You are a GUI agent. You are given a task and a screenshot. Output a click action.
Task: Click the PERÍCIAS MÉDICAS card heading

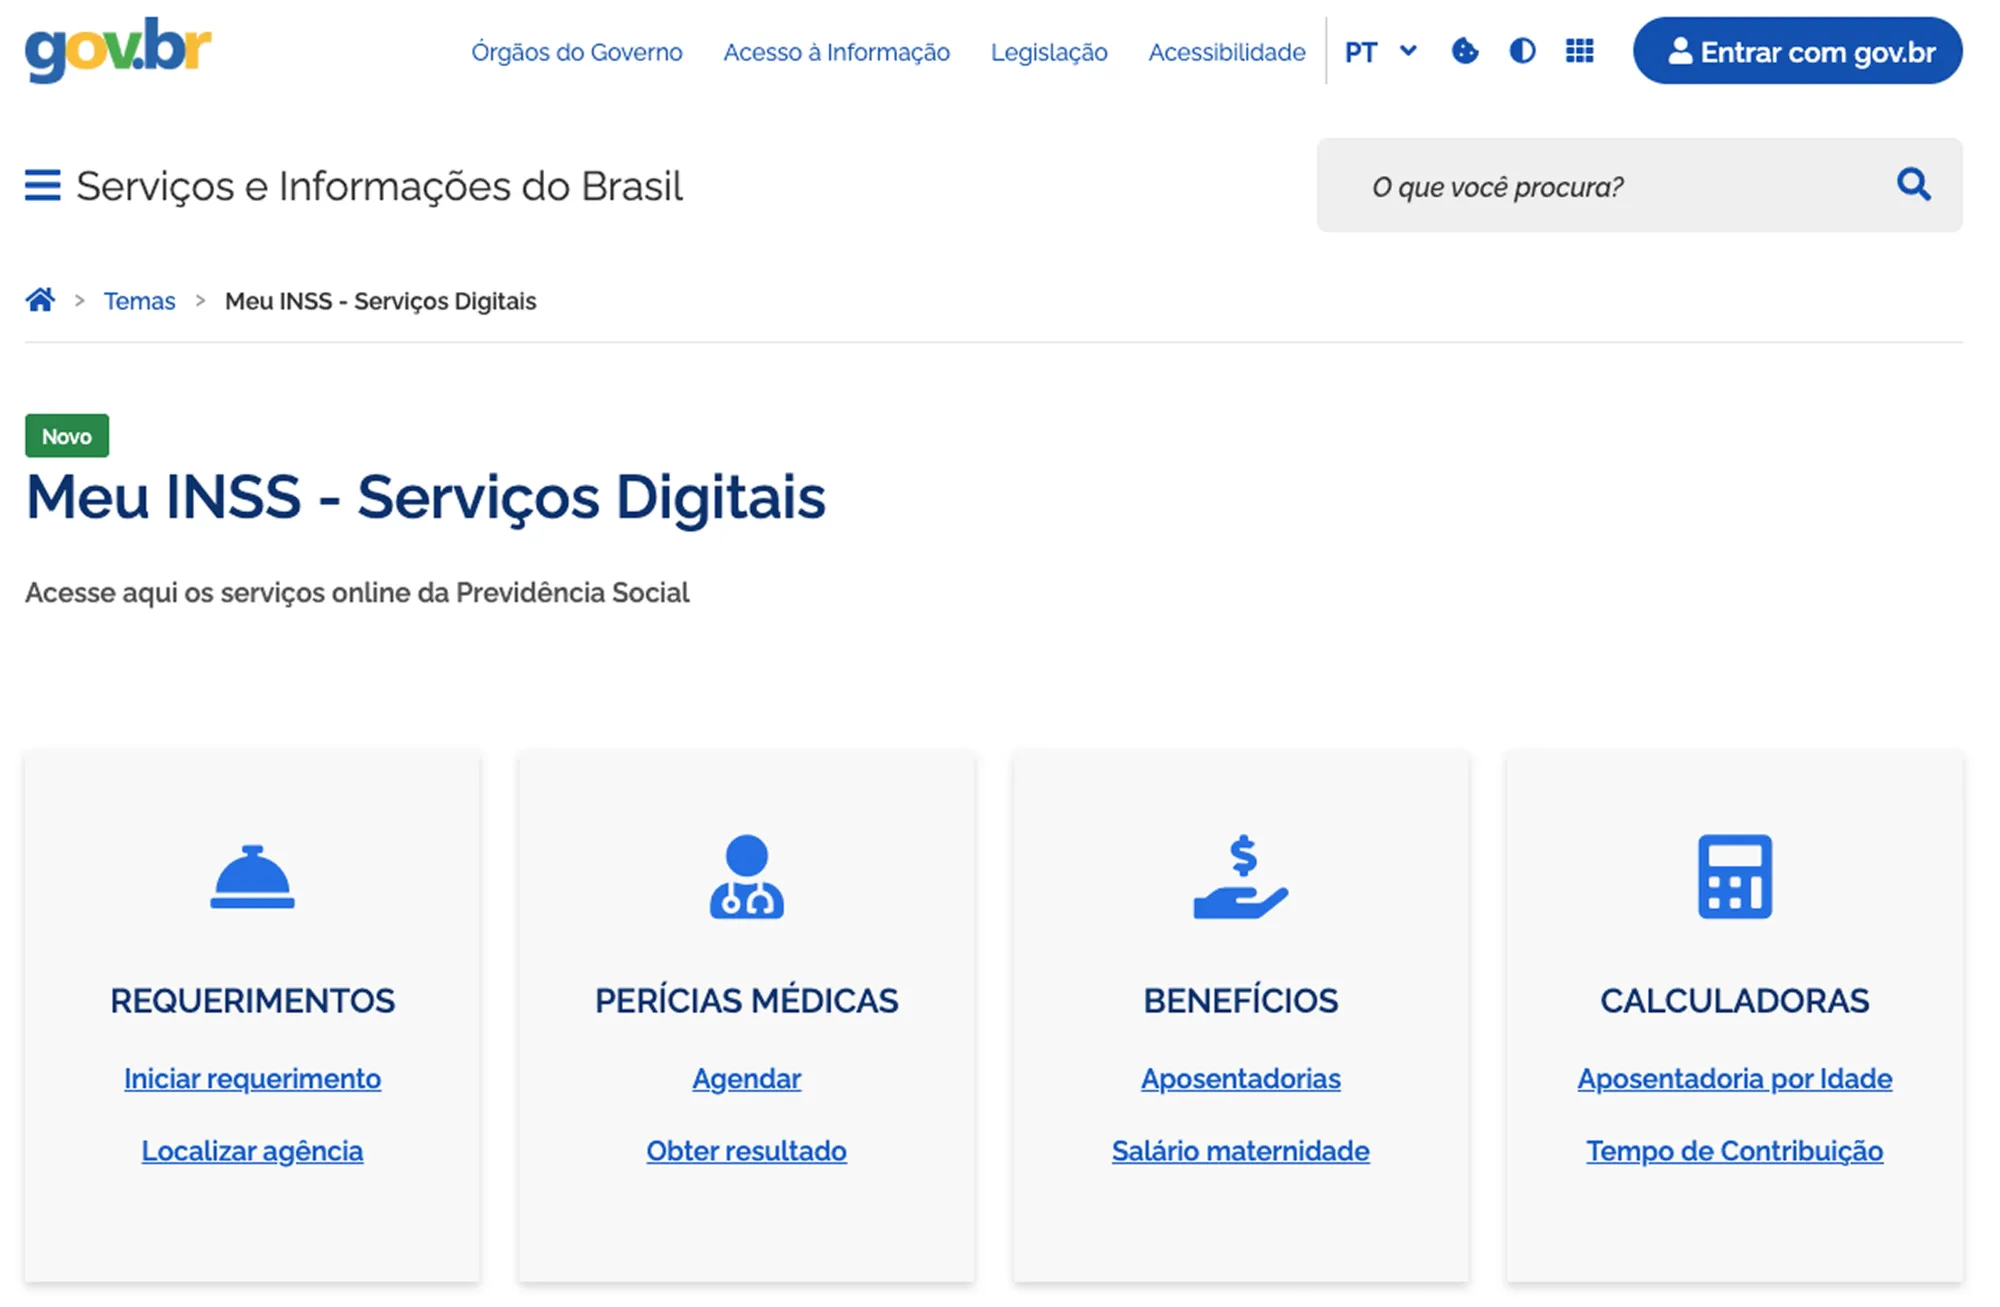747,1000
